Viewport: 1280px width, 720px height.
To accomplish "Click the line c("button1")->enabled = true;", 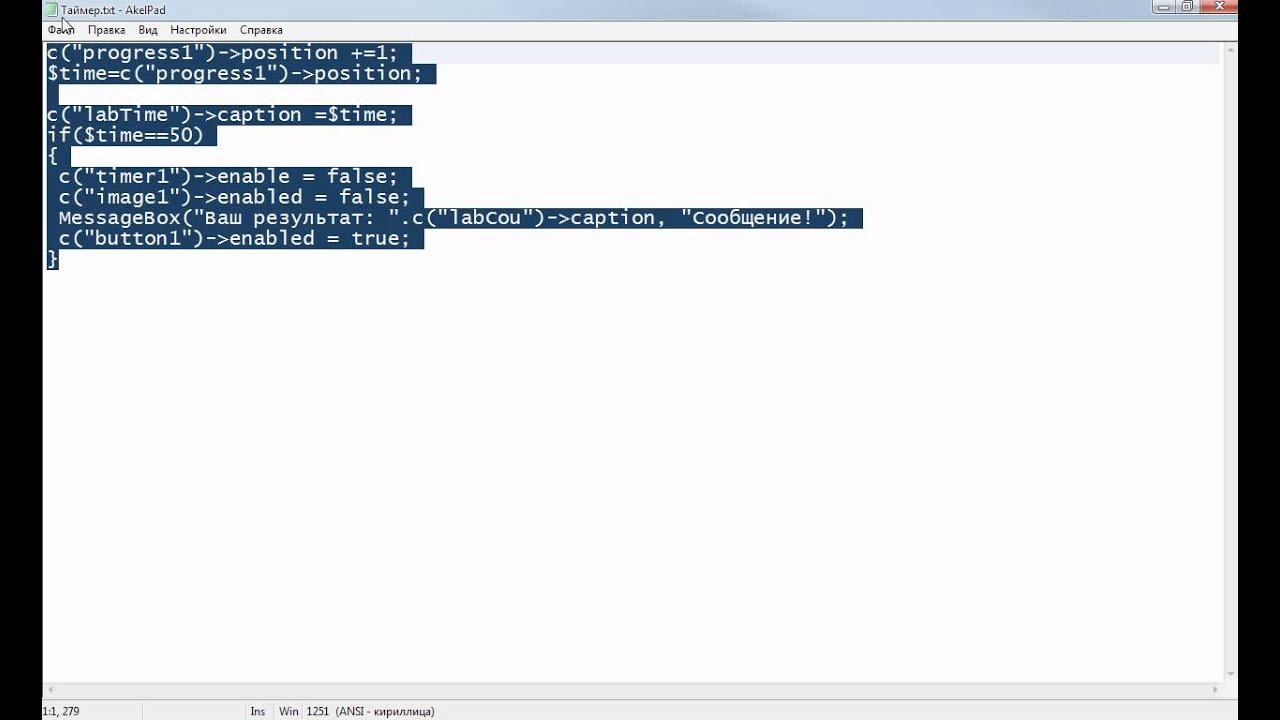I will click(234, 238).
